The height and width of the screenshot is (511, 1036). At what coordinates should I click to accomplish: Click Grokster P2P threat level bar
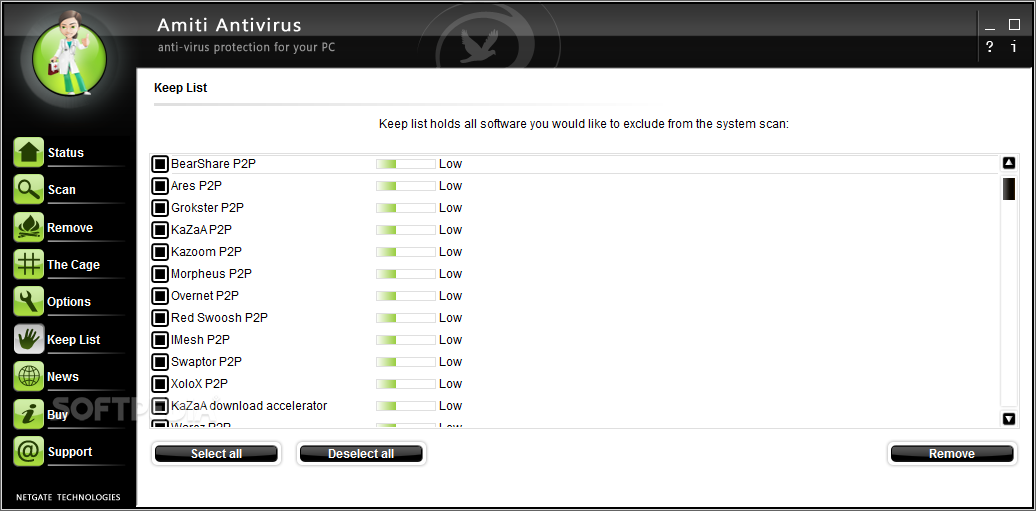[406, 208]
